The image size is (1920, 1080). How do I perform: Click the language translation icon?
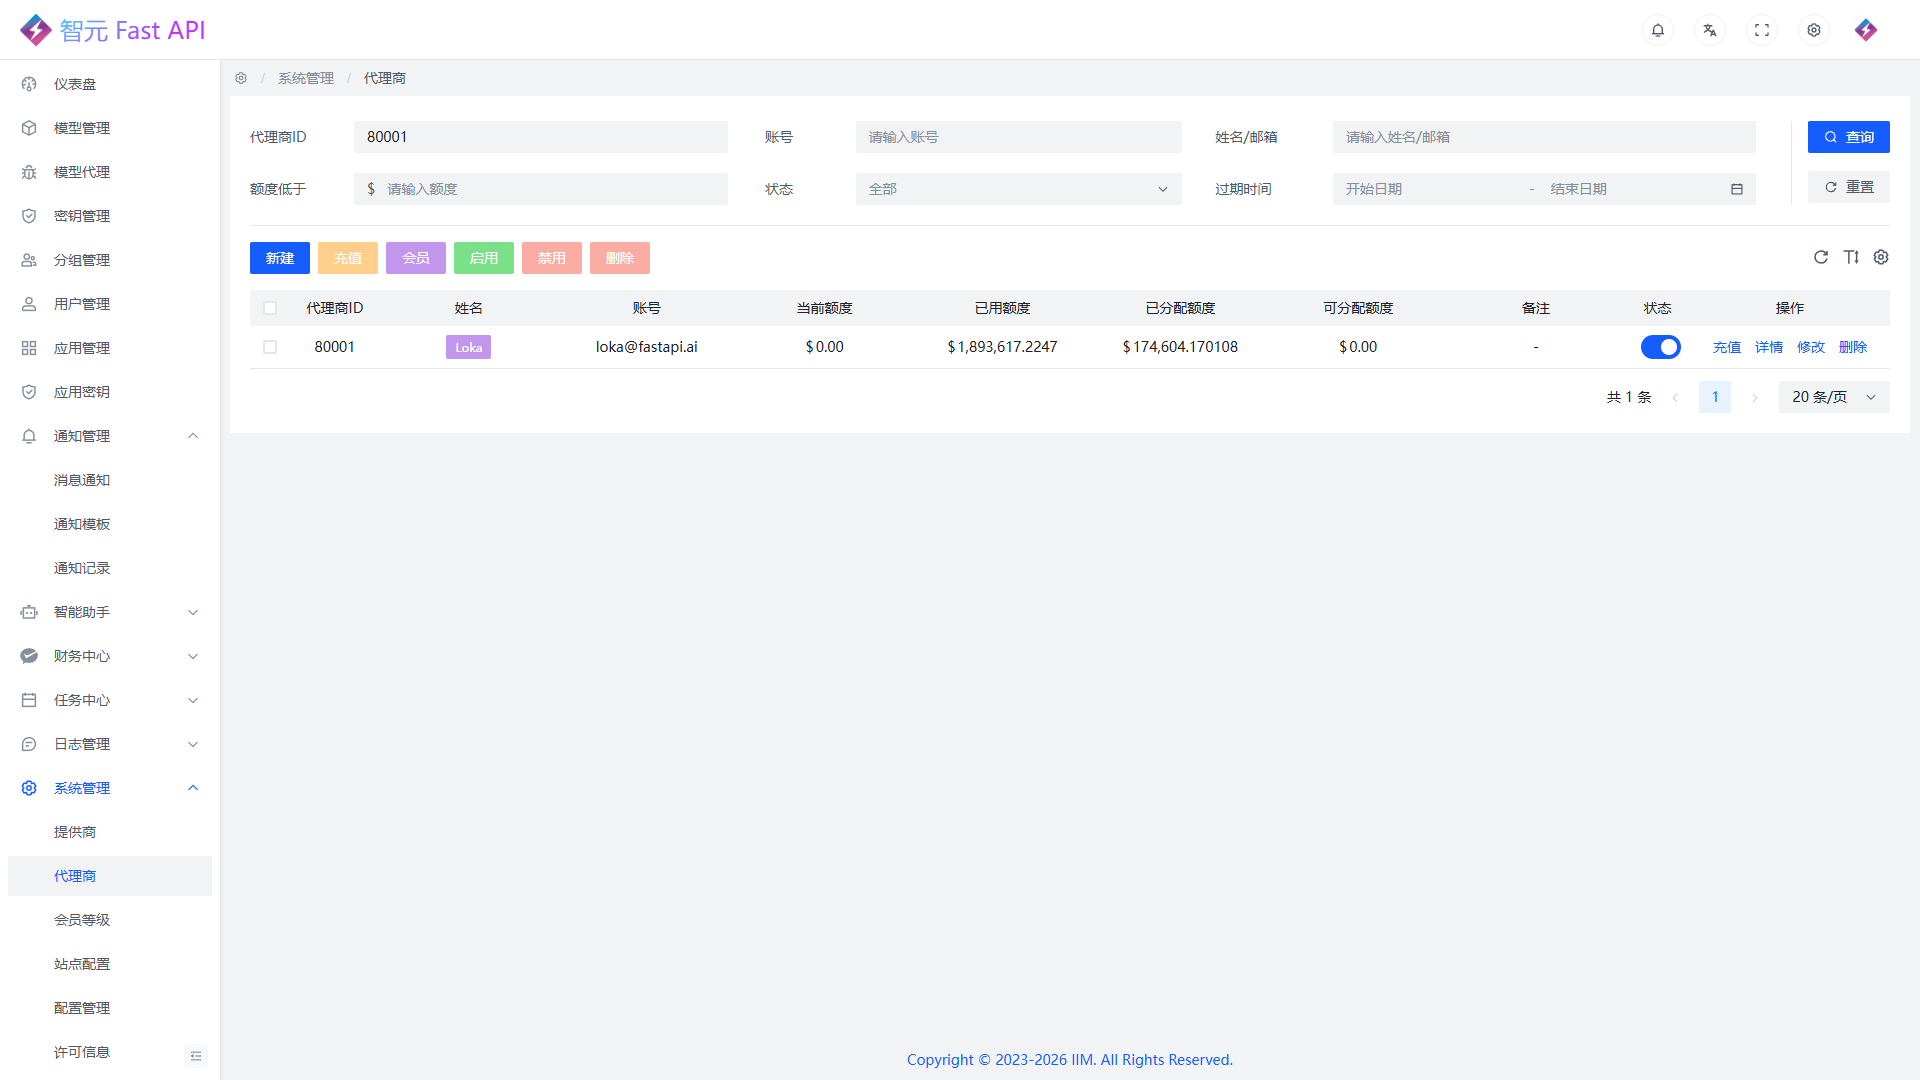point(1710,30)
